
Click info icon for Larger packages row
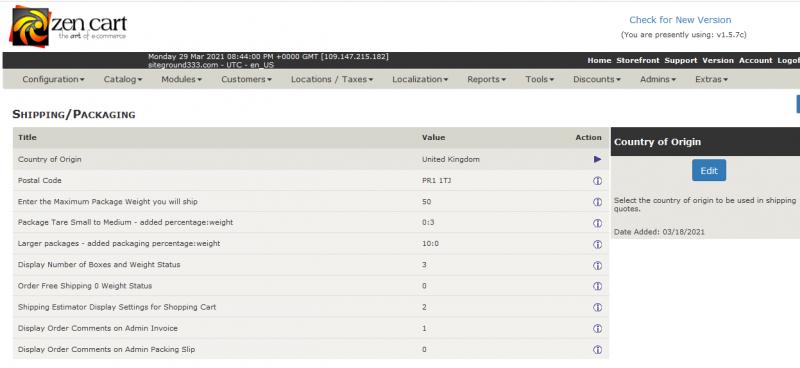(597, 244)
